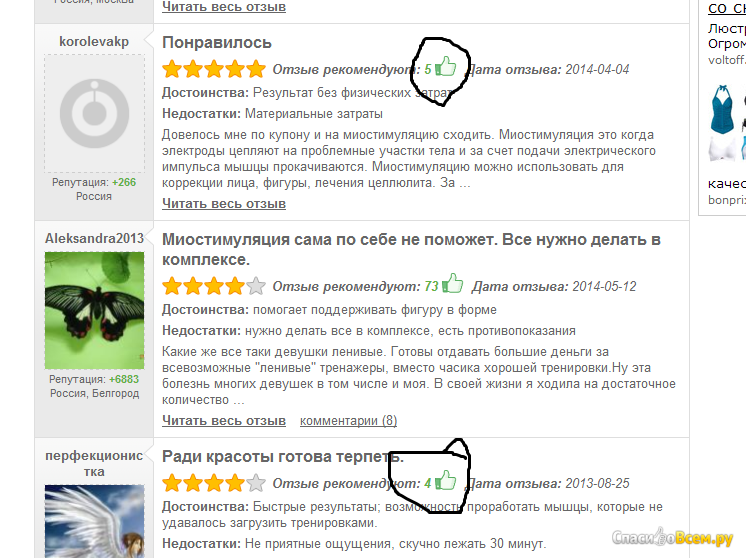The image size is (746, 558).
Task: Open the korolevakp user profile name
Action: click(x=94, y=41)
